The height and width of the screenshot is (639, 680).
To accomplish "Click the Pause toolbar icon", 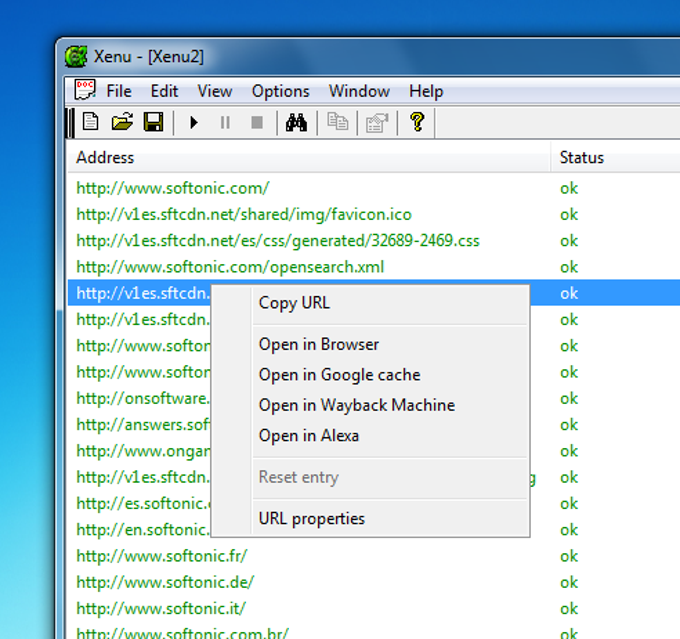I will 225,123.
